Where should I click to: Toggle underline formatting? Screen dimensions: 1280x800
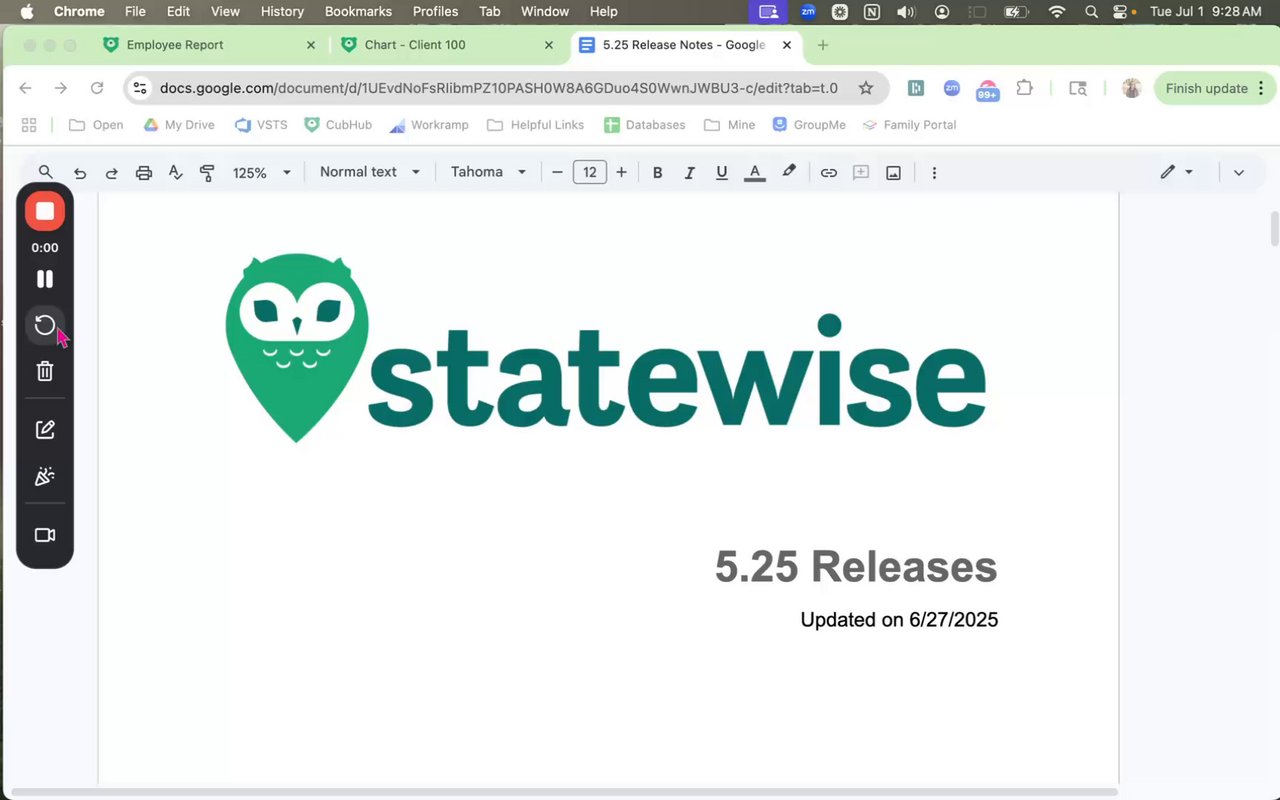tap(721, 173)
